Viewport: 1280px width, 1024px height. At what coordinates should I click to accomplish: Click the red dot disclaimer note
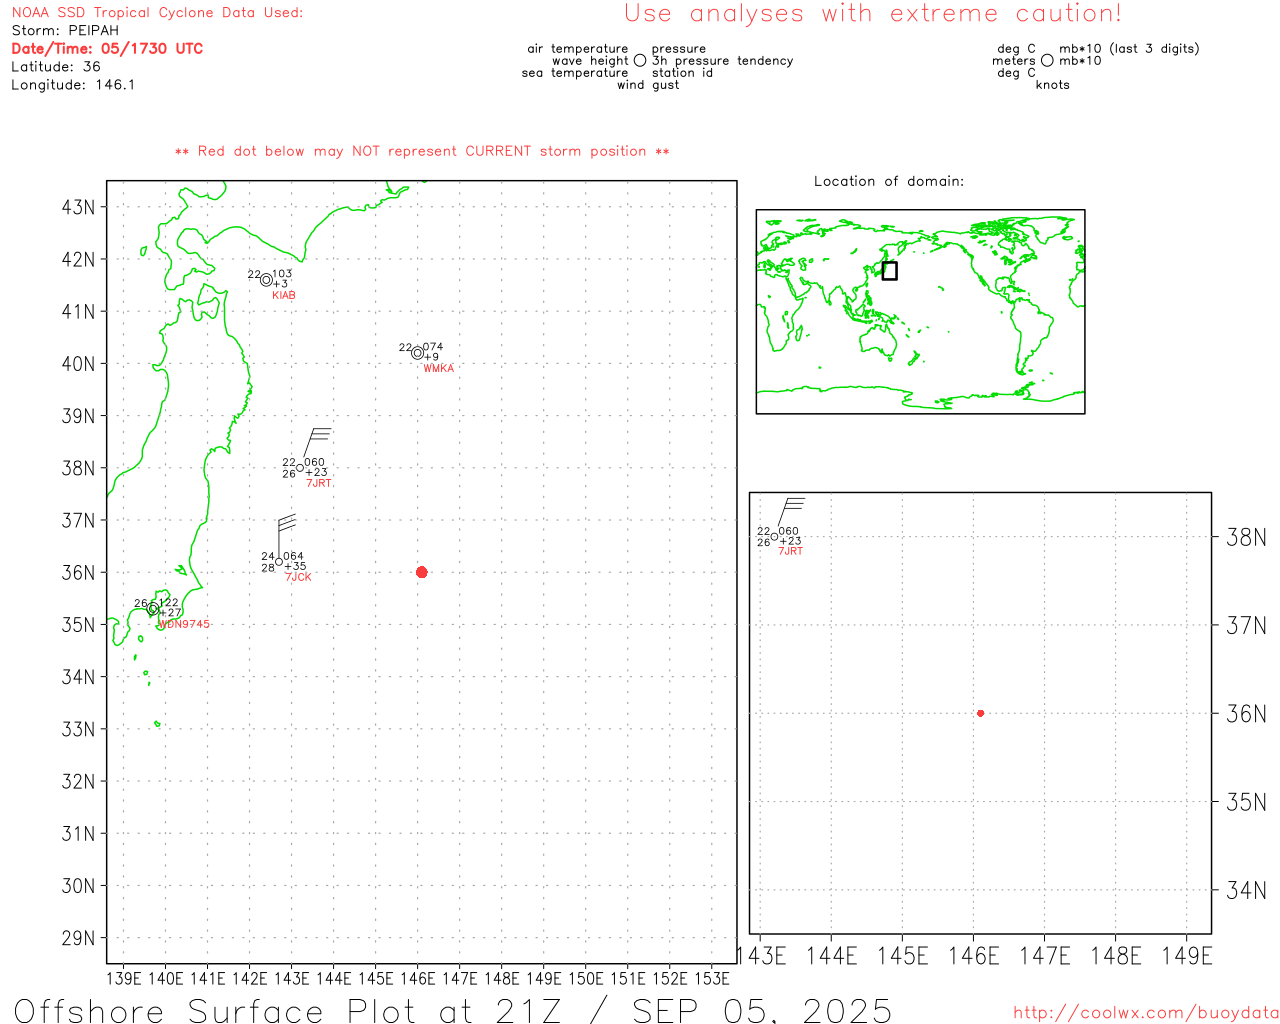[x=422, y=151]
